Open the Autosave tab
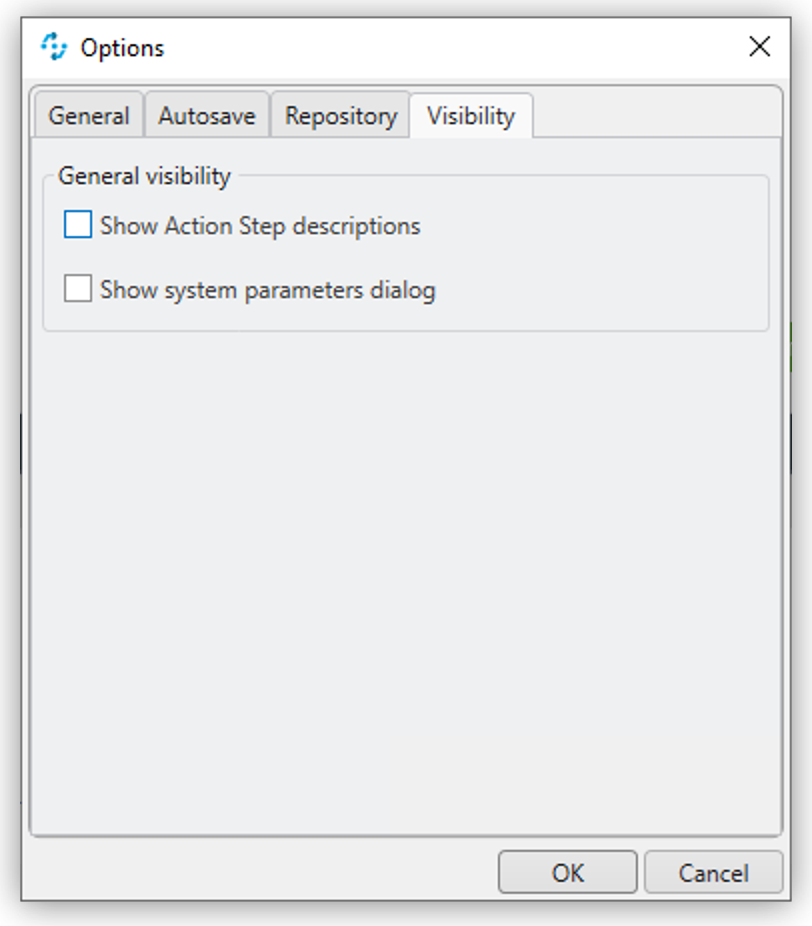 point(206,115)
